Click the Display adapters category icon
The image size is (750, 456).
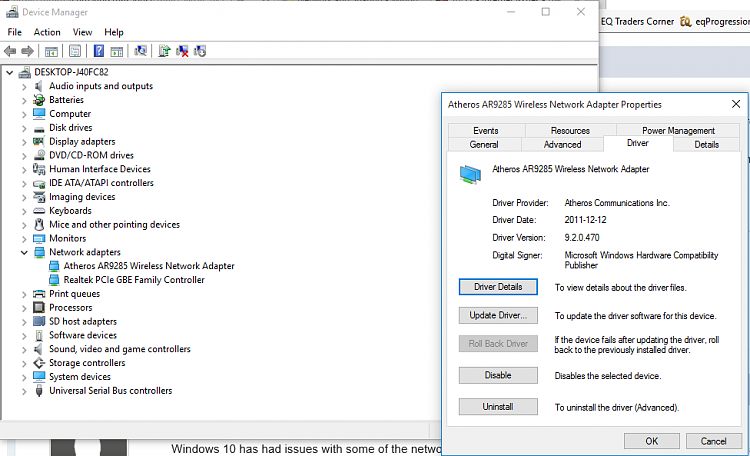tap(39, 141)
